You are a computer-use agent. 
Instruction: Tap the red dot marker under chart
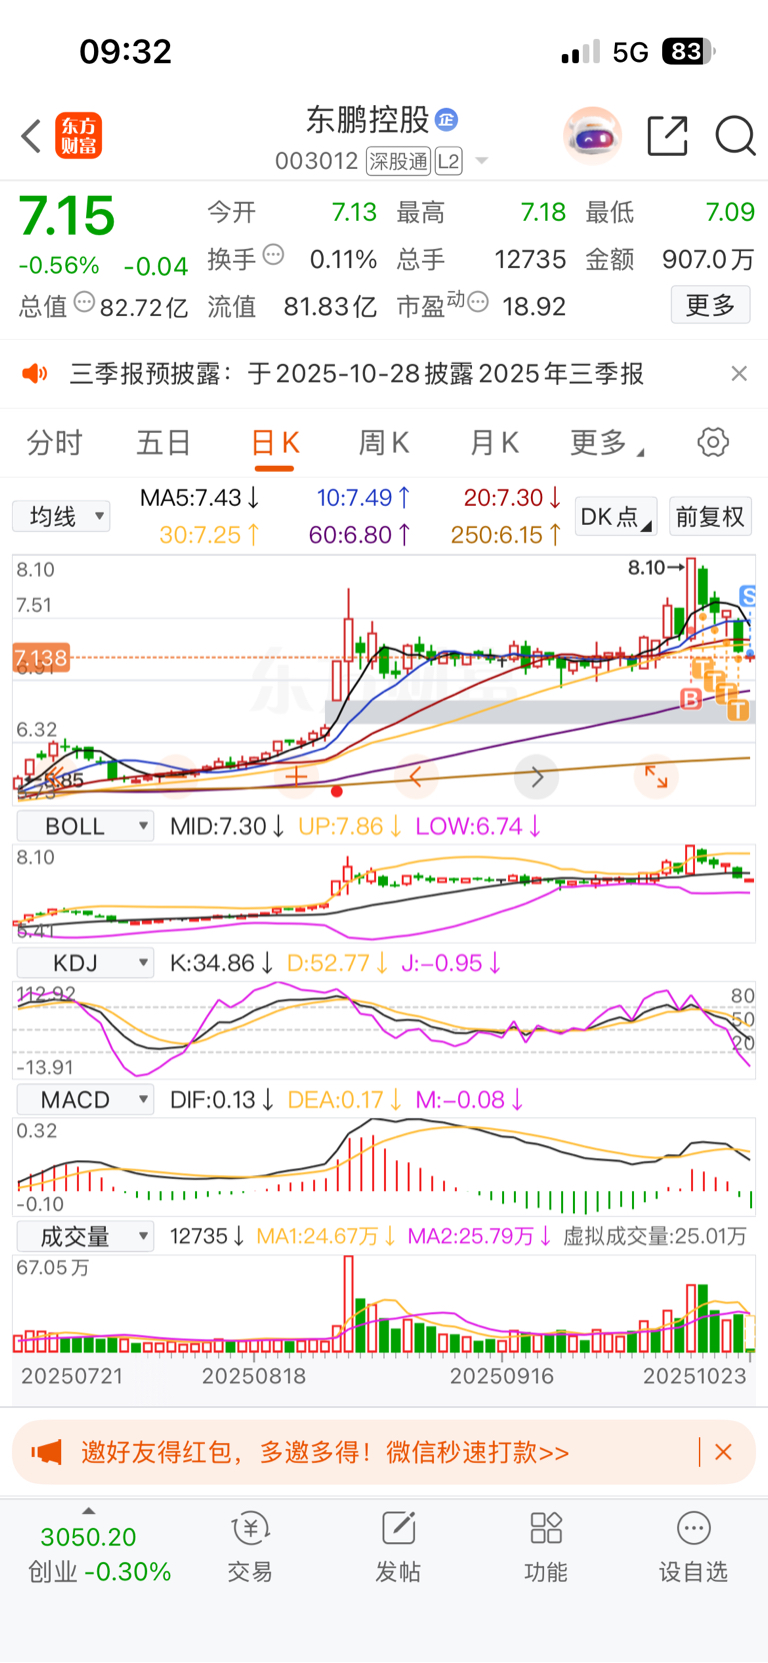(x=337, y=791)
